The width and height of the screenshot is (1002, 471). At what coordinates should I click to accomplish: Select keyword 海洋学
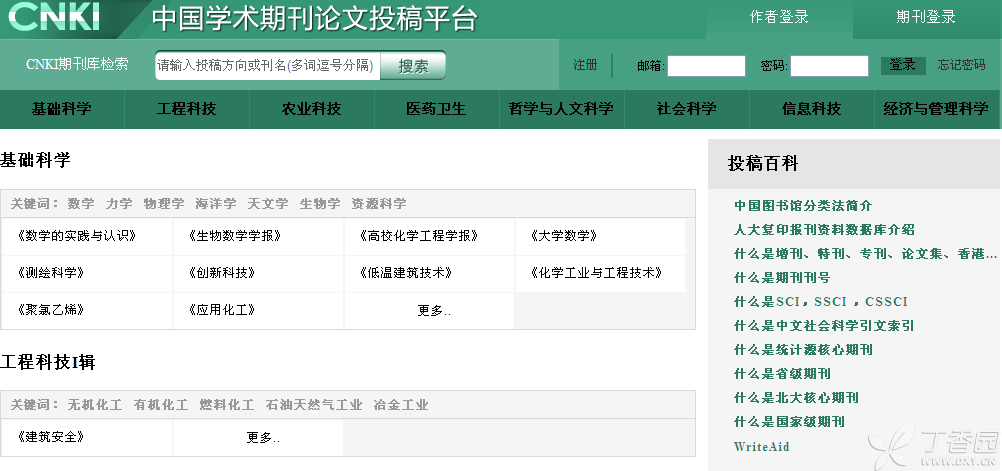coord(216,204)
